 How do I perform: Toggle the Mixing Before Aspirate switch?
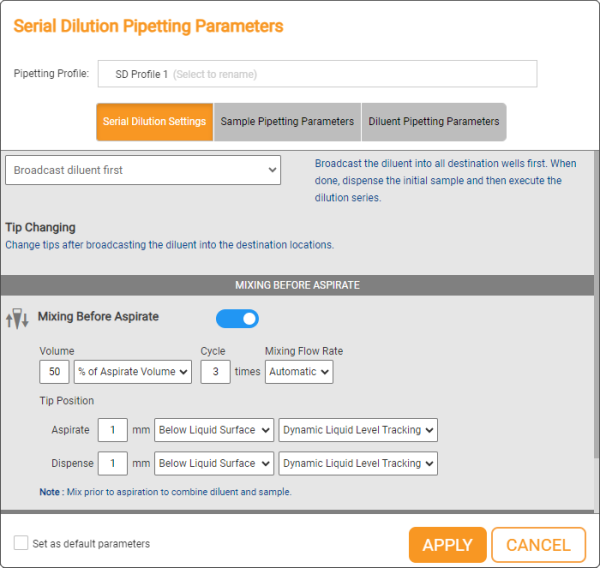click(x=238, y=319)
